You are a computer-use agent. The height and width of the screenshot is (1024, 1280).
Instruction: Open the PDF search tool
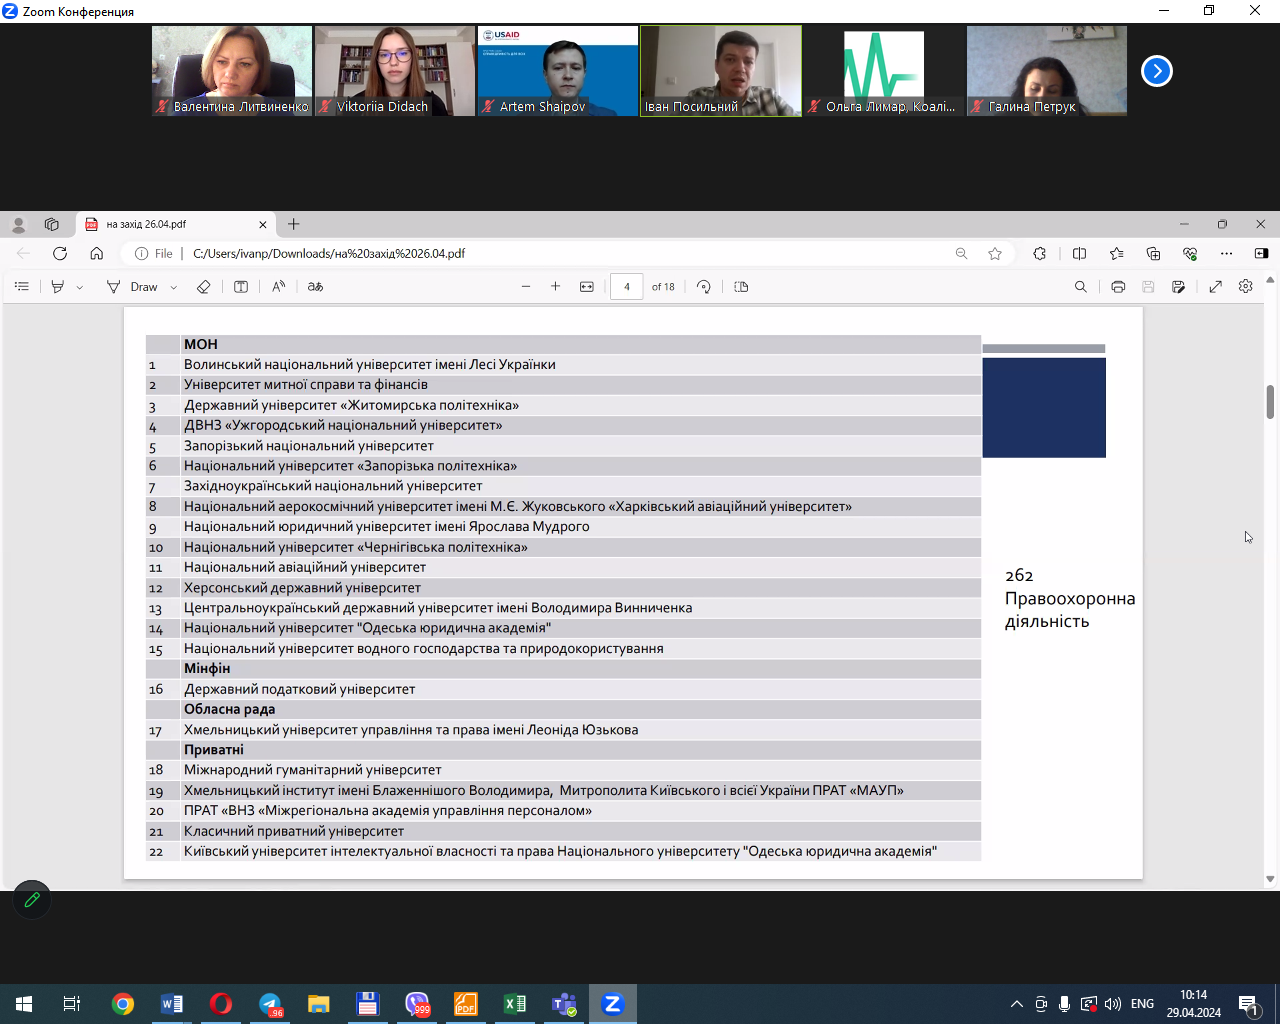[1080, 287]
